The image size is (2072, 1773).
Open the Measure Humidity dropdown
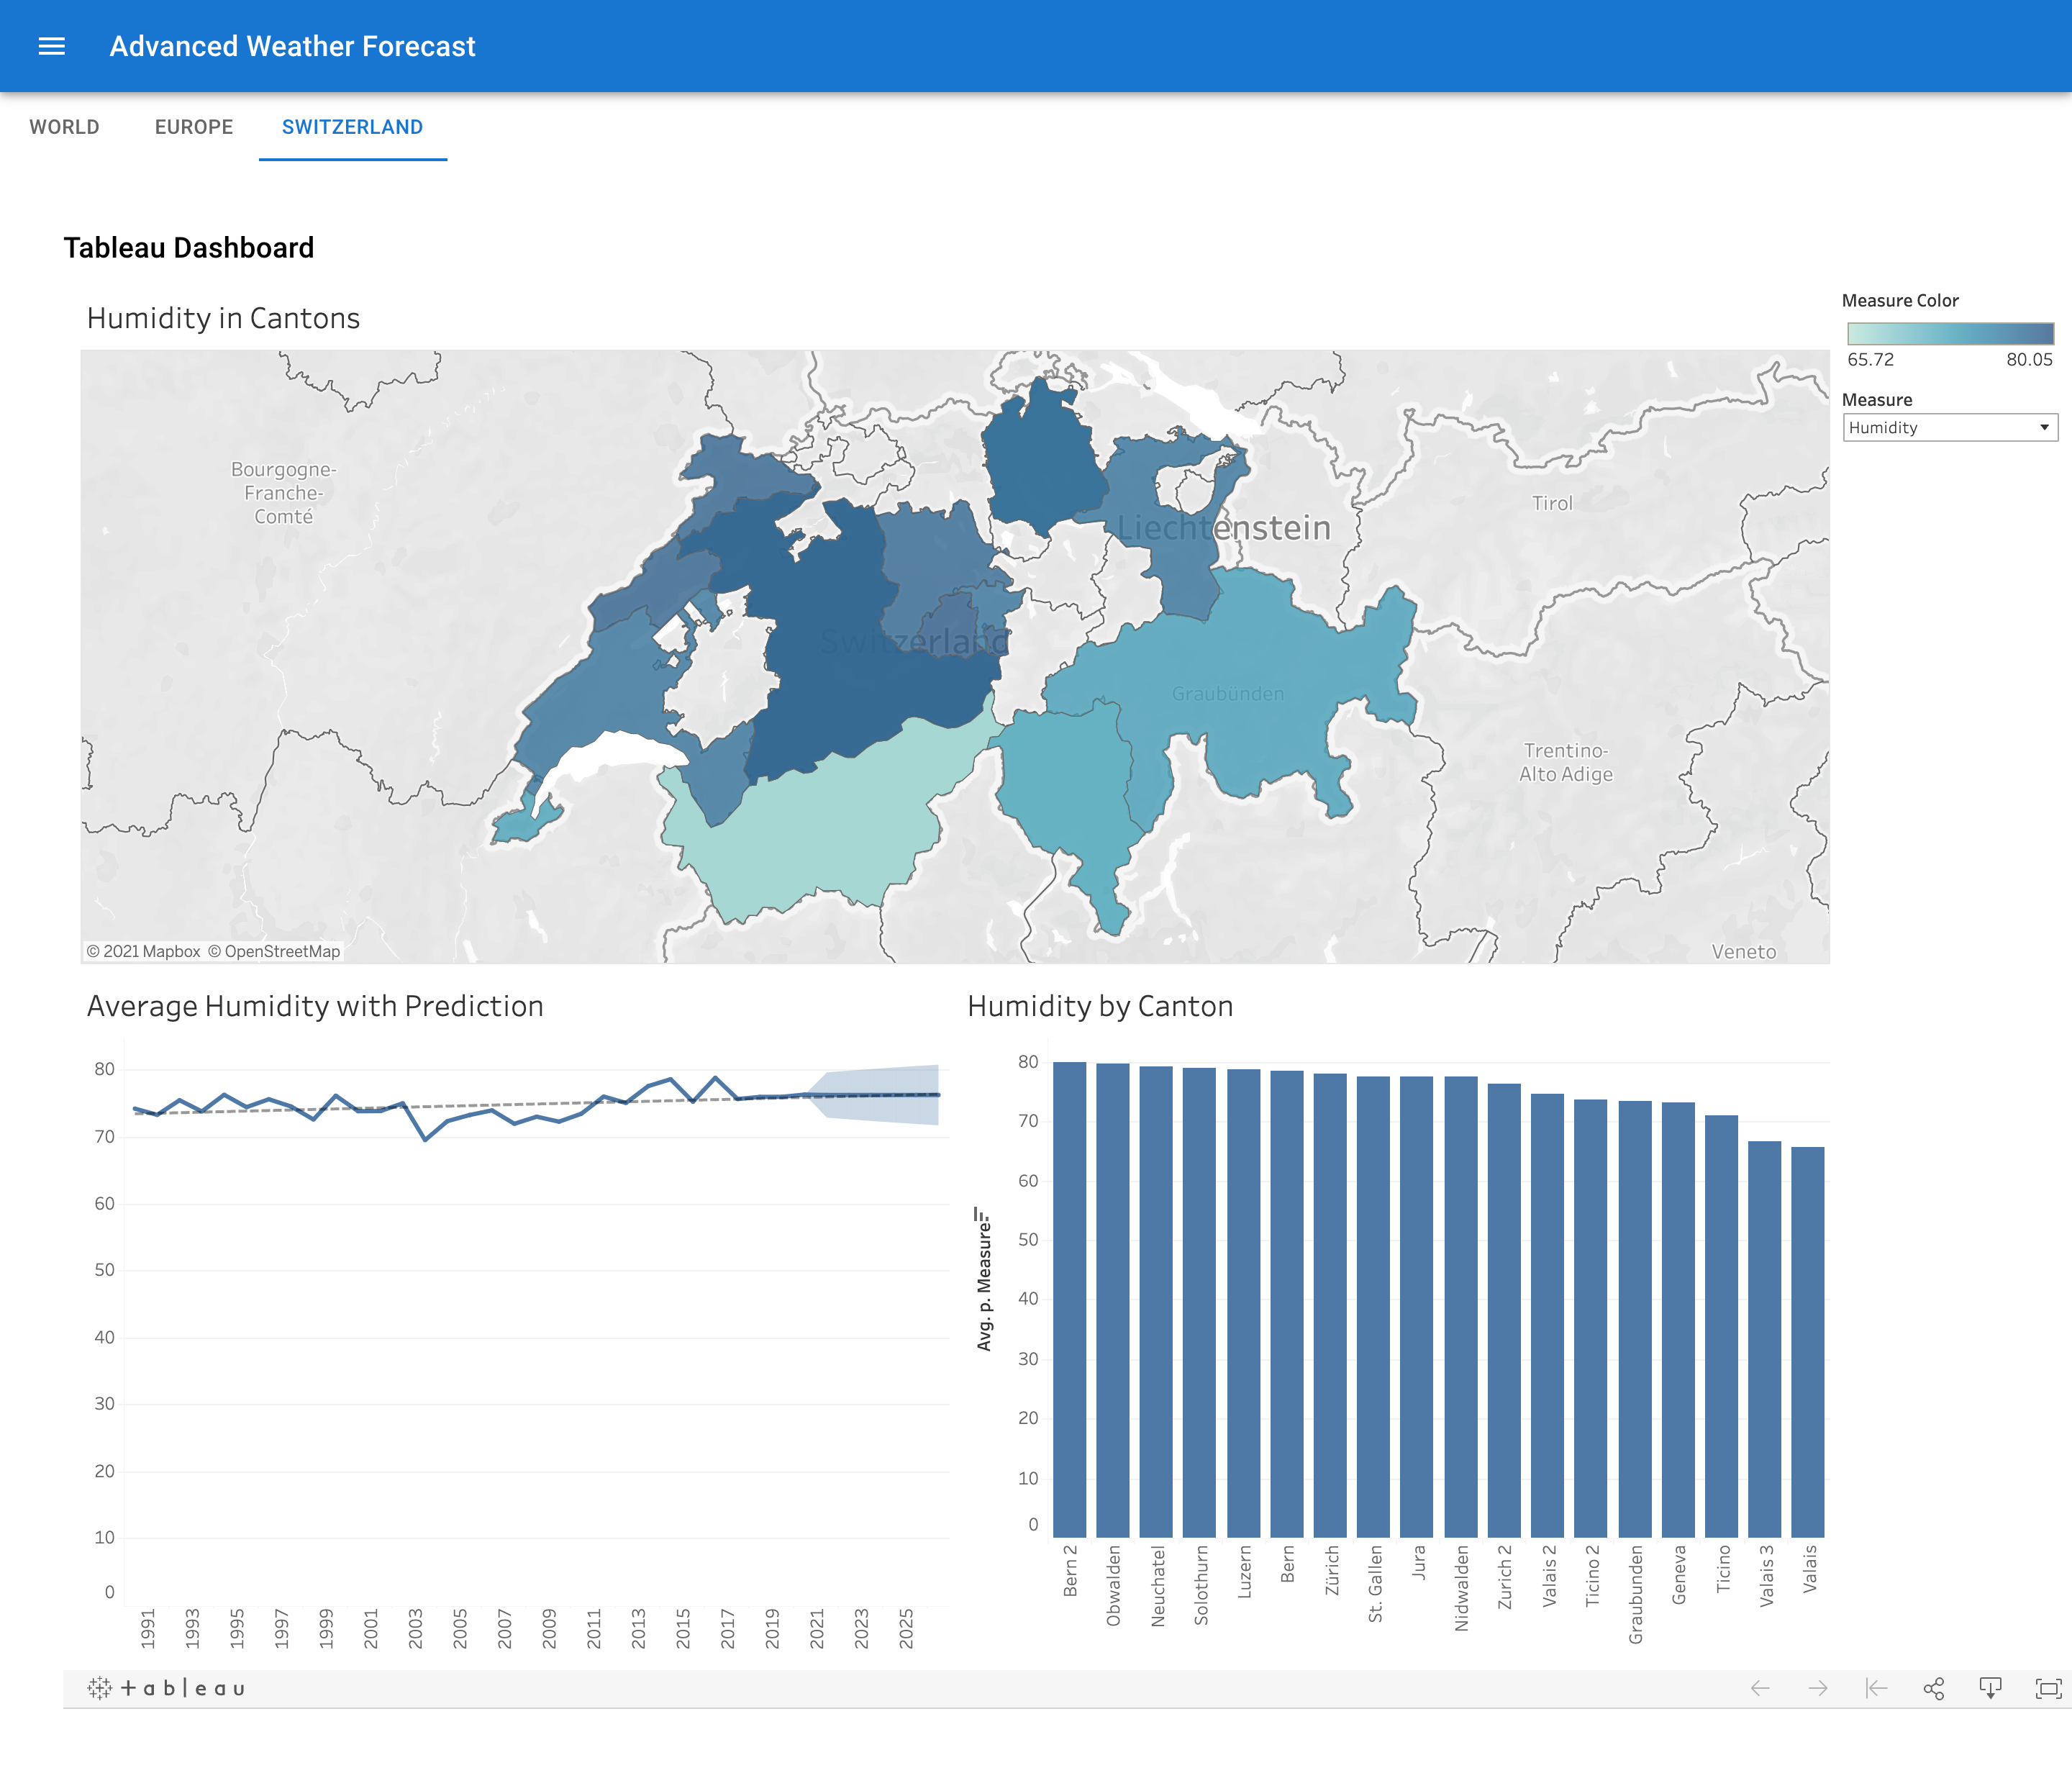(x=1949, y=427)
